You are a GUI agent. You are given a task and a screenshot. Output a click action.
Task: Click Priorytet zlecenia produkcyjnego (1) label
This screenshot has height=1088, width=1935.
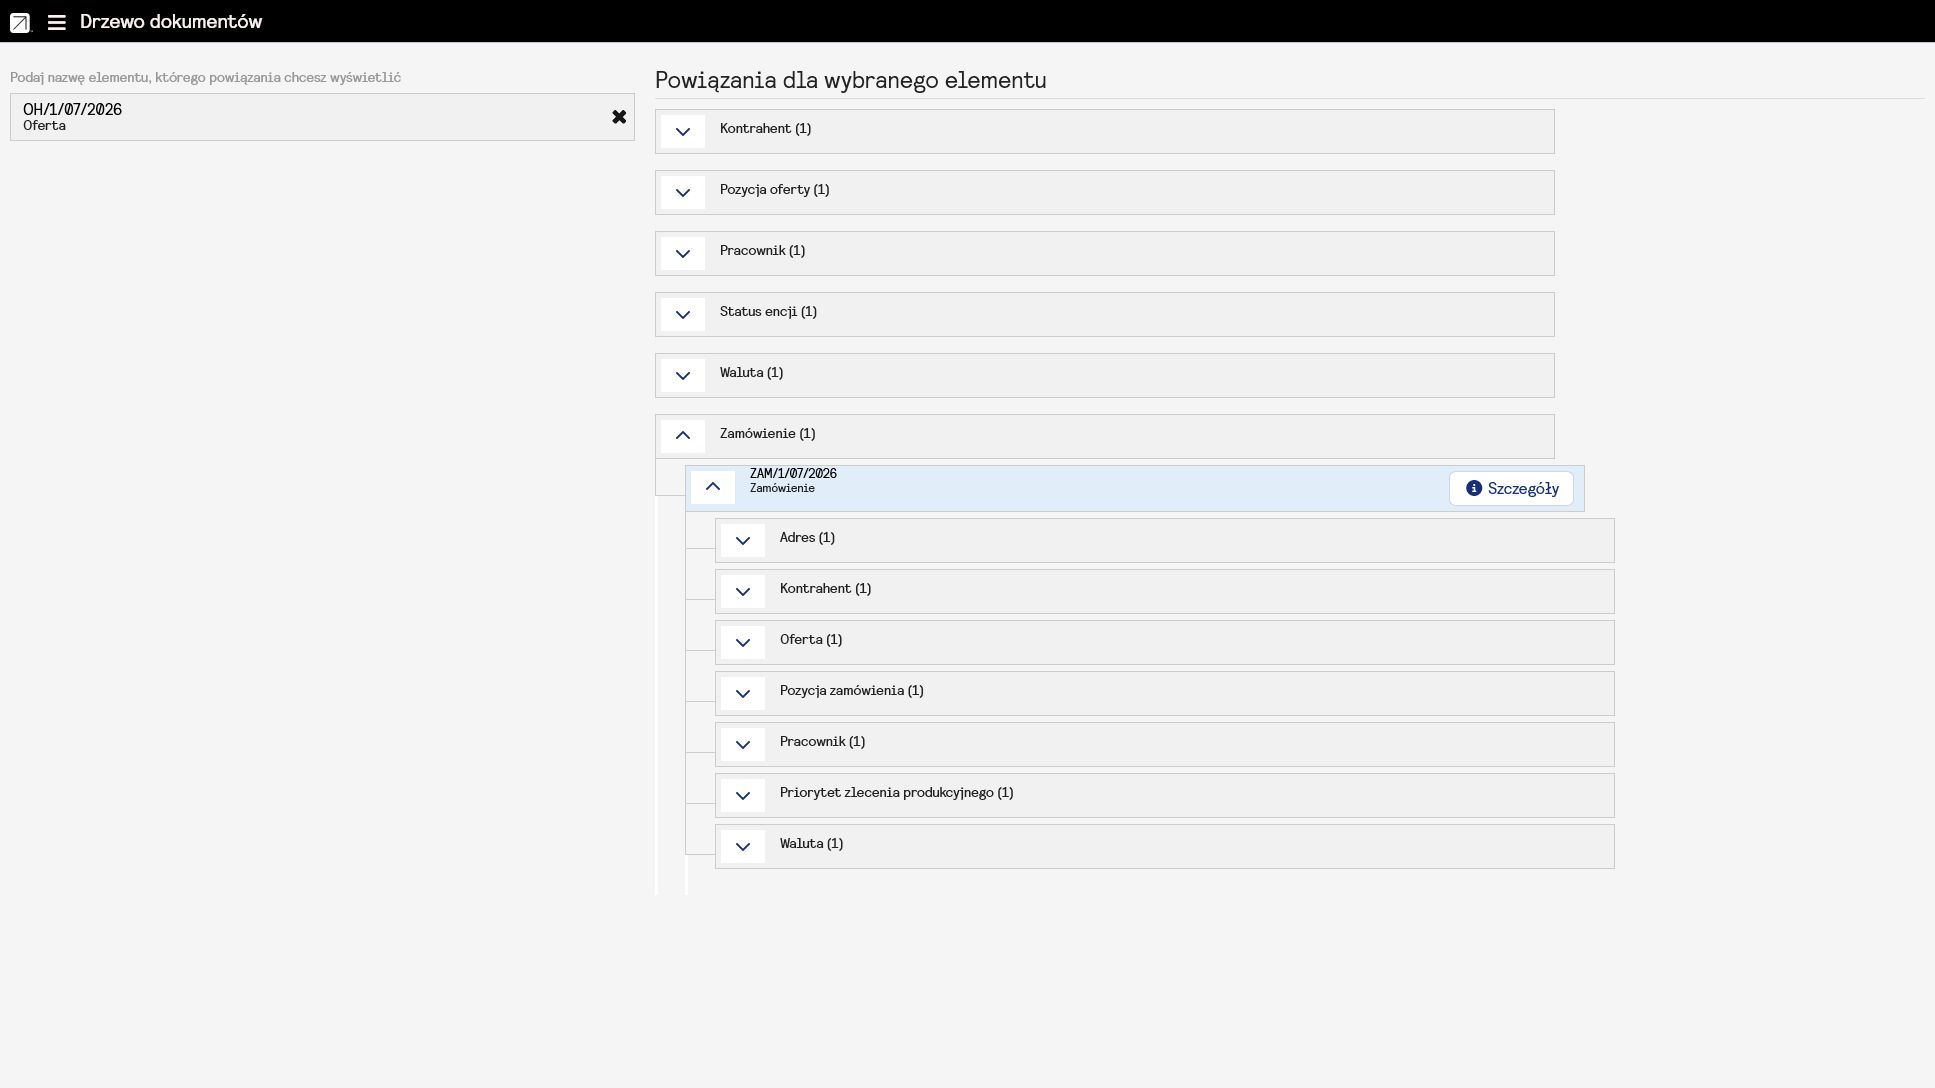pos(896,793)
